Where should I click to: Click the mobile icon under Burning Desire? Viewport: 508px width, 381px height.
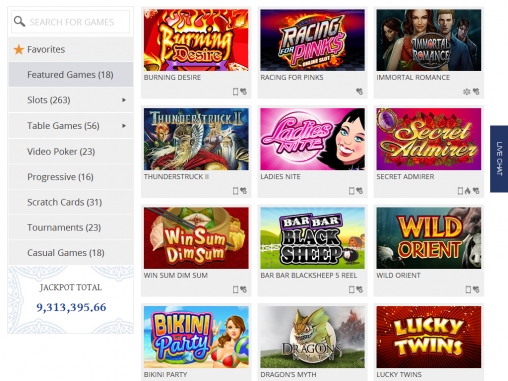pyautogui.click(x=235, y=91)
